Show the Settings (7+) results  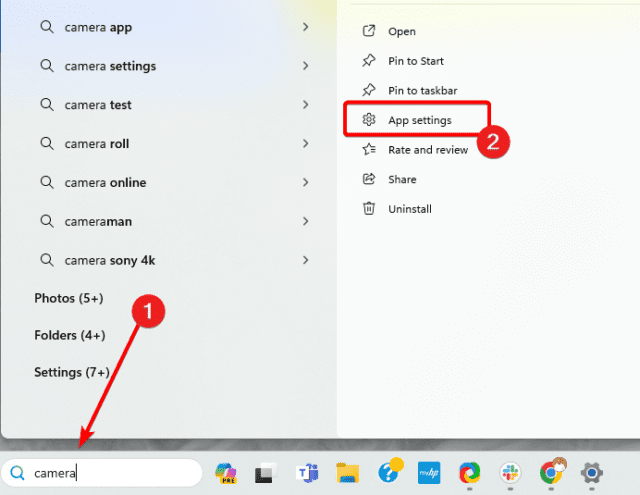point(72,372)
